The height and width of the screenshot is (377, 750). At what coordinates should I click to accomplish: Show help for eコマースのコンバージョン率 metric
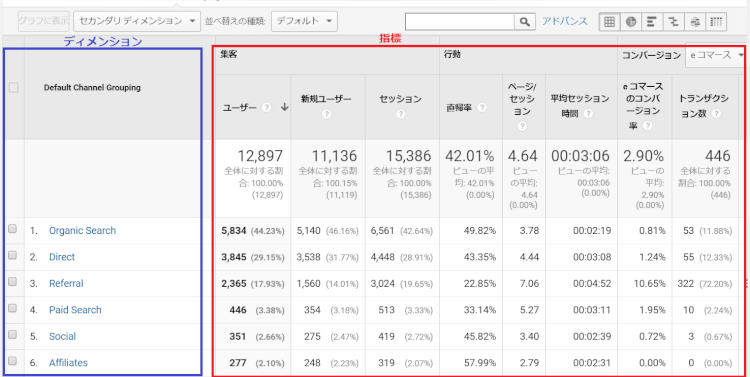point(648,126)
